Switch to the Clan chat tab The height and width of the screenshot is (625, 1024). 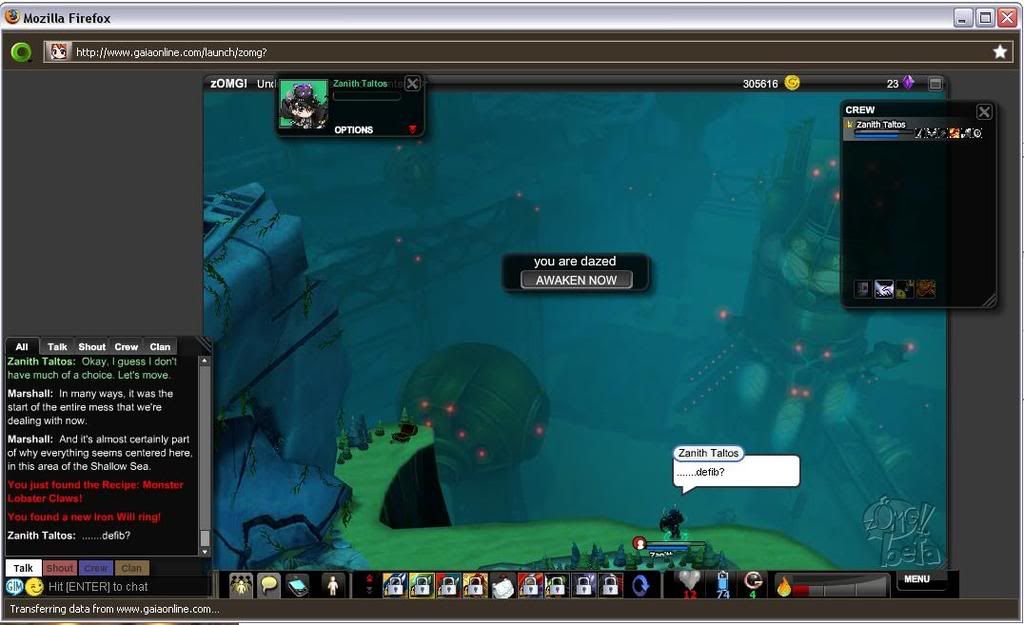tap(160, 347)
